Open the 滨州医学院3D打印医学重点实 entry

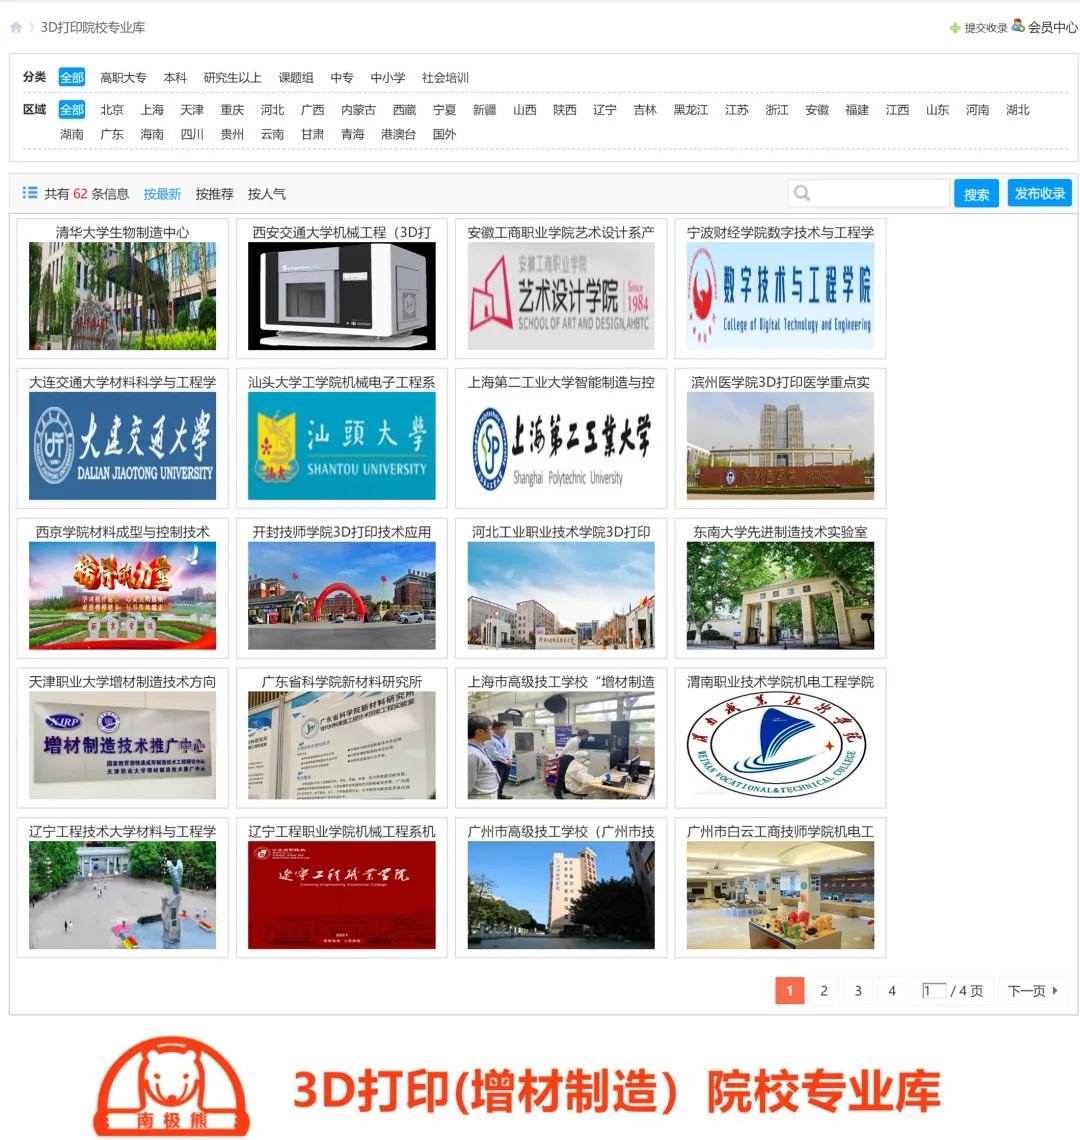point(780,383)
